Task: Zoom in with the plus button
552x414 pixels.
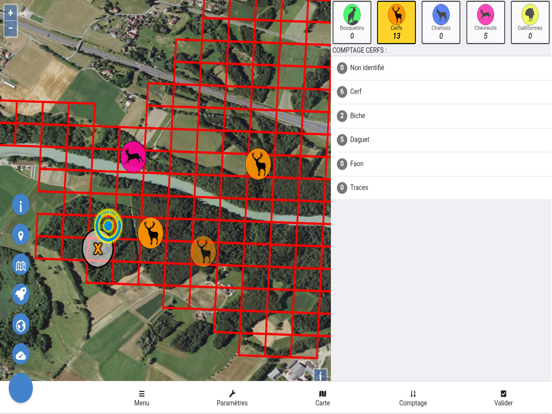Action: (x=11, y=13)
